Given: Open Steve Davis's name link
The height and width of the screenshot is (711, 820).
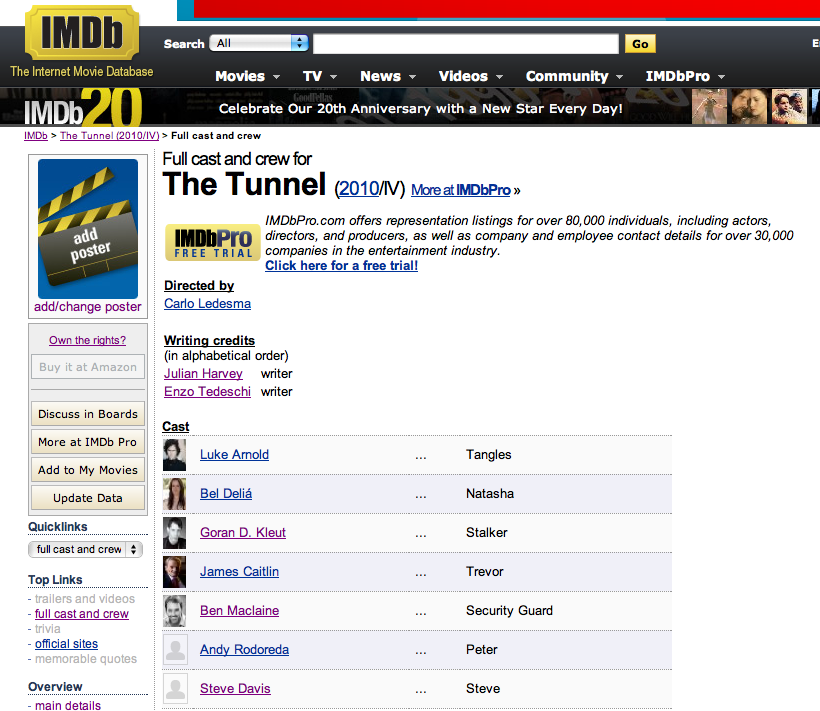Looking at the screenshot, I should point(235,689).
